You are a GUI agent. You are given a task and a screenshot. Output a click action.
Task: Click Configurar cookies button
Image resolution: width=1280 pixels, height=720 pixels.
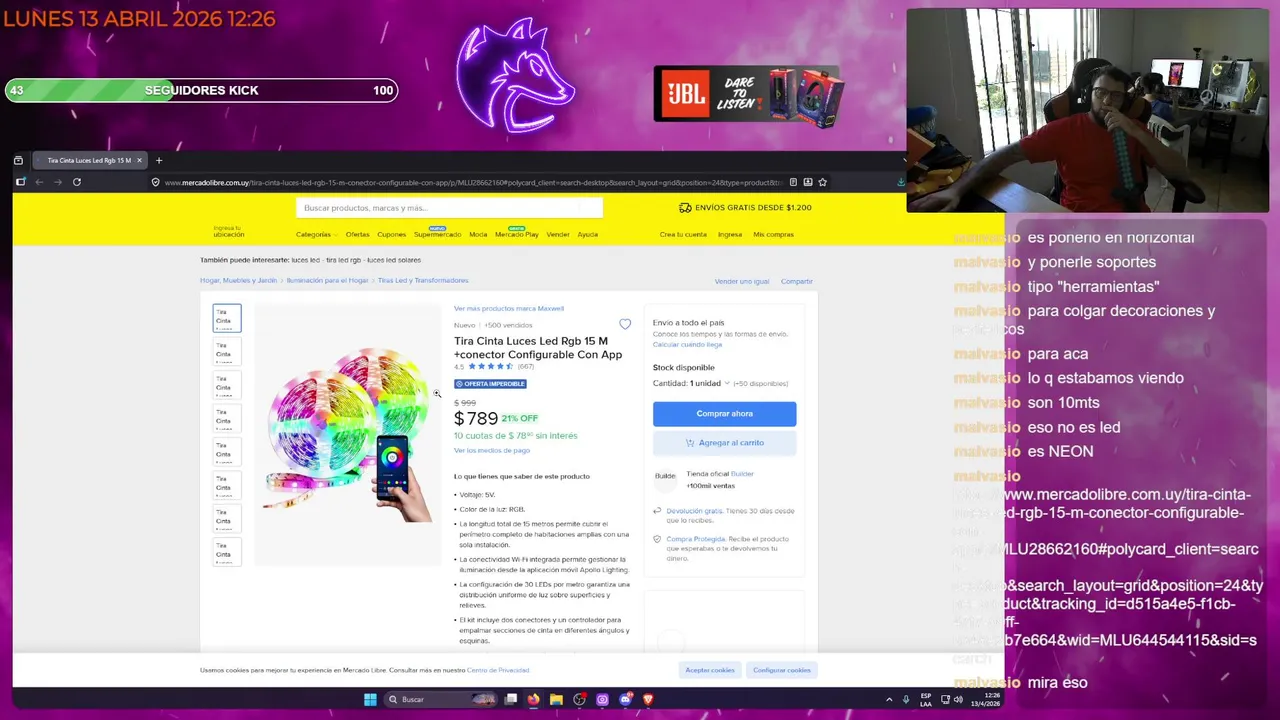pos(782,670)
